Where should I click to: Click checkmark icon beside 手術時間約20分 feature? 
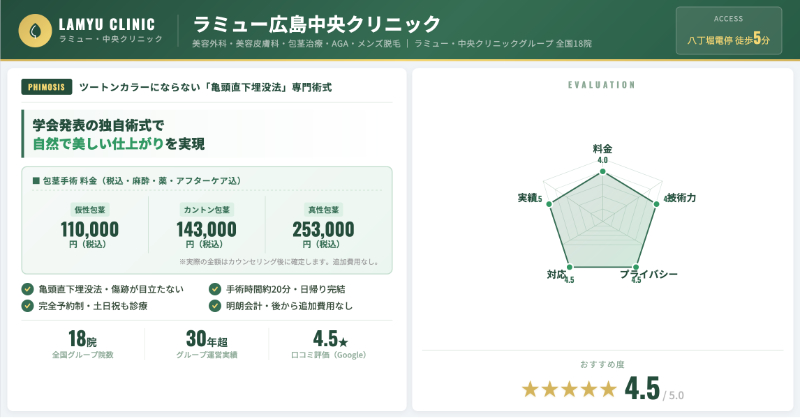215,290
